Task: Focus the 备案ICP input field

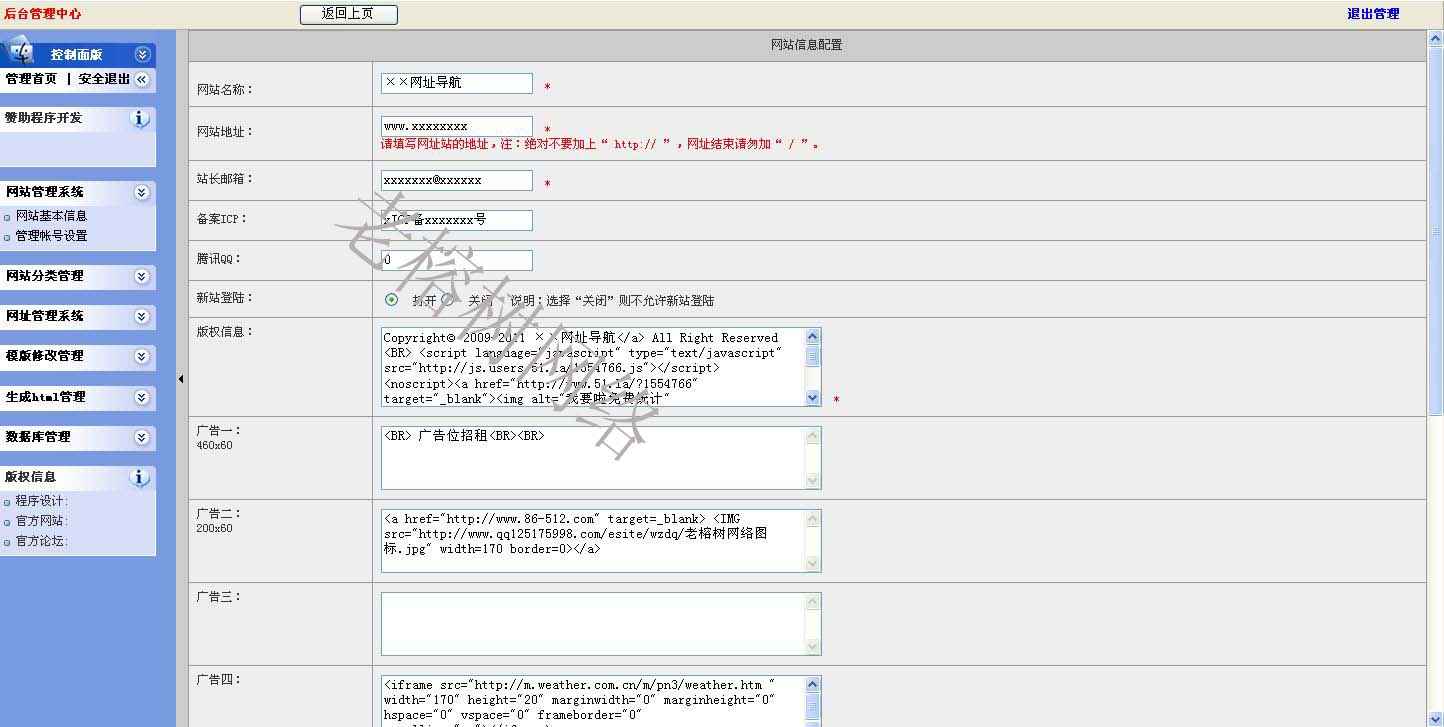Action: (x=457, y=220)
